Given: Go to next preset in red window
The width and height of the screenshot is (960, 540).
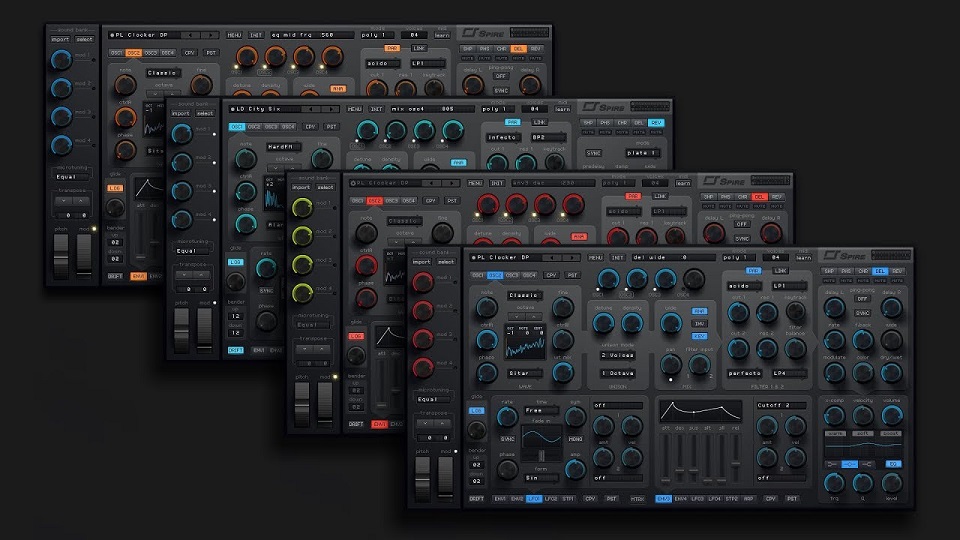Looking at the screenshot, I should pyautogui.click(x=451, y=183).
